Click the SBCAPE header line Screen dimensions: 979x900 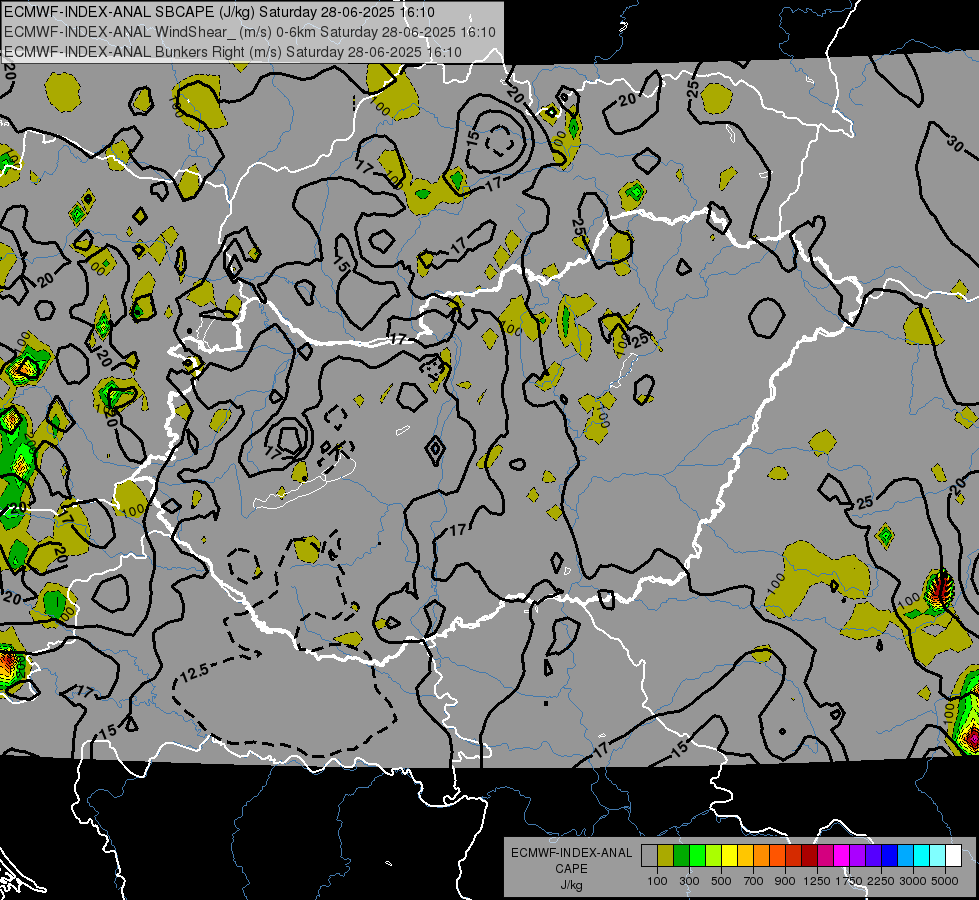click(x=219, y=12)
